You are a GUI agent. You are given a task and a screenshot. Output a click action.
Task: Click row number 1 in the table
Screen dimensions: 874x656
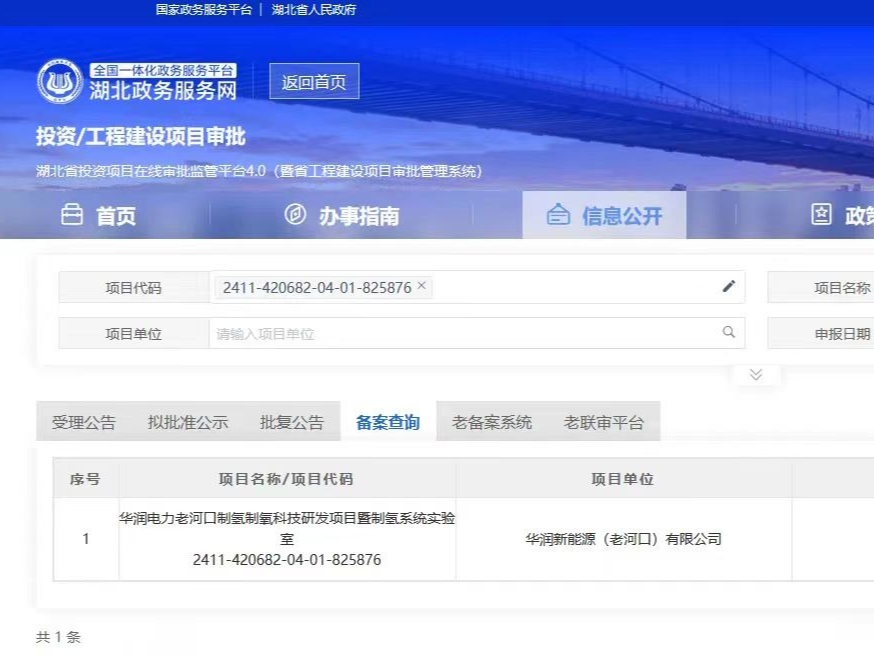(86, 539)
